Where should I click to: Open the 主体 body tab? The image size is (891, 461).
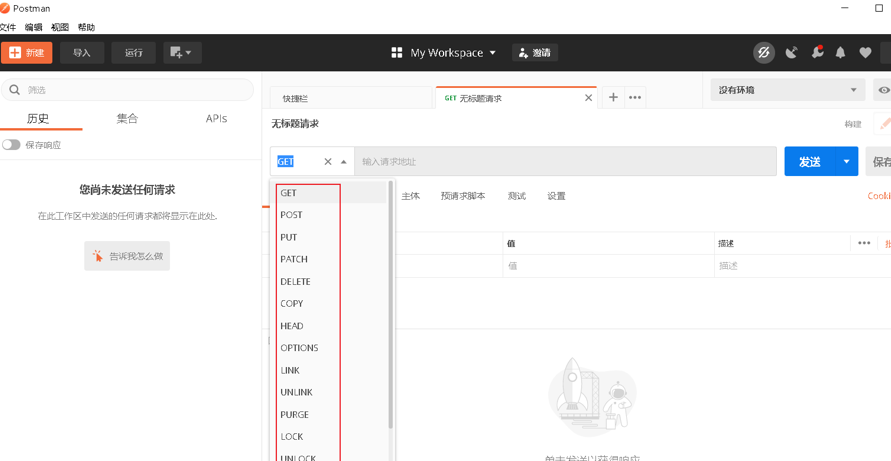pyautogui.click(x=410, y=196)
